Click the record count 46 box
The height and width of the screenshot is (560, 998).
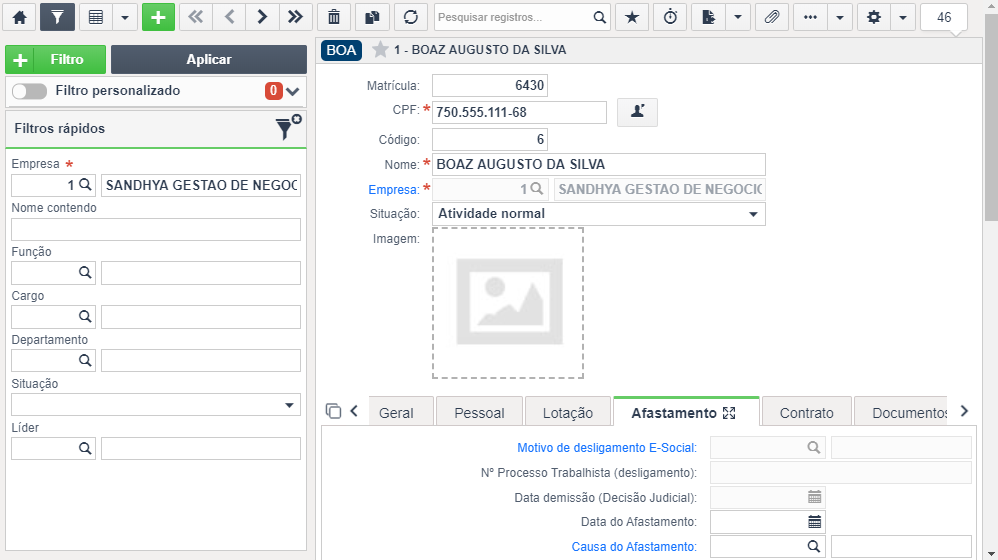pyautogui.click(x=944, y=17)
